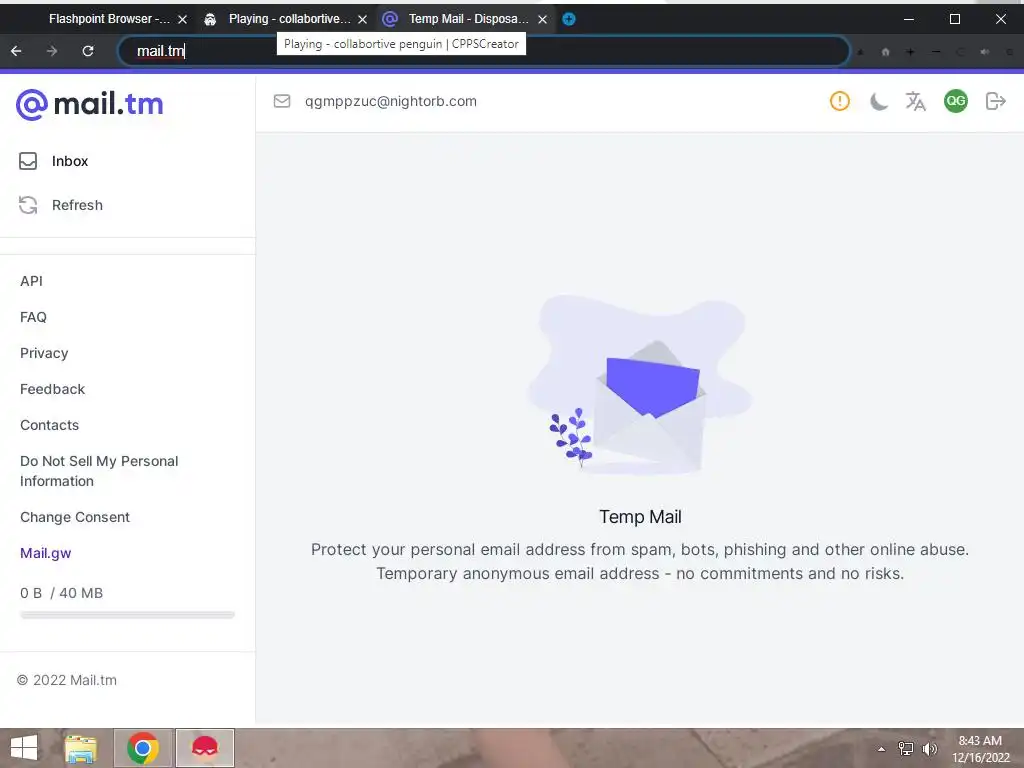The height and width of the screenshot is (768, 1024).
Task: Open the network tray icon
Action: pos(905,749)
